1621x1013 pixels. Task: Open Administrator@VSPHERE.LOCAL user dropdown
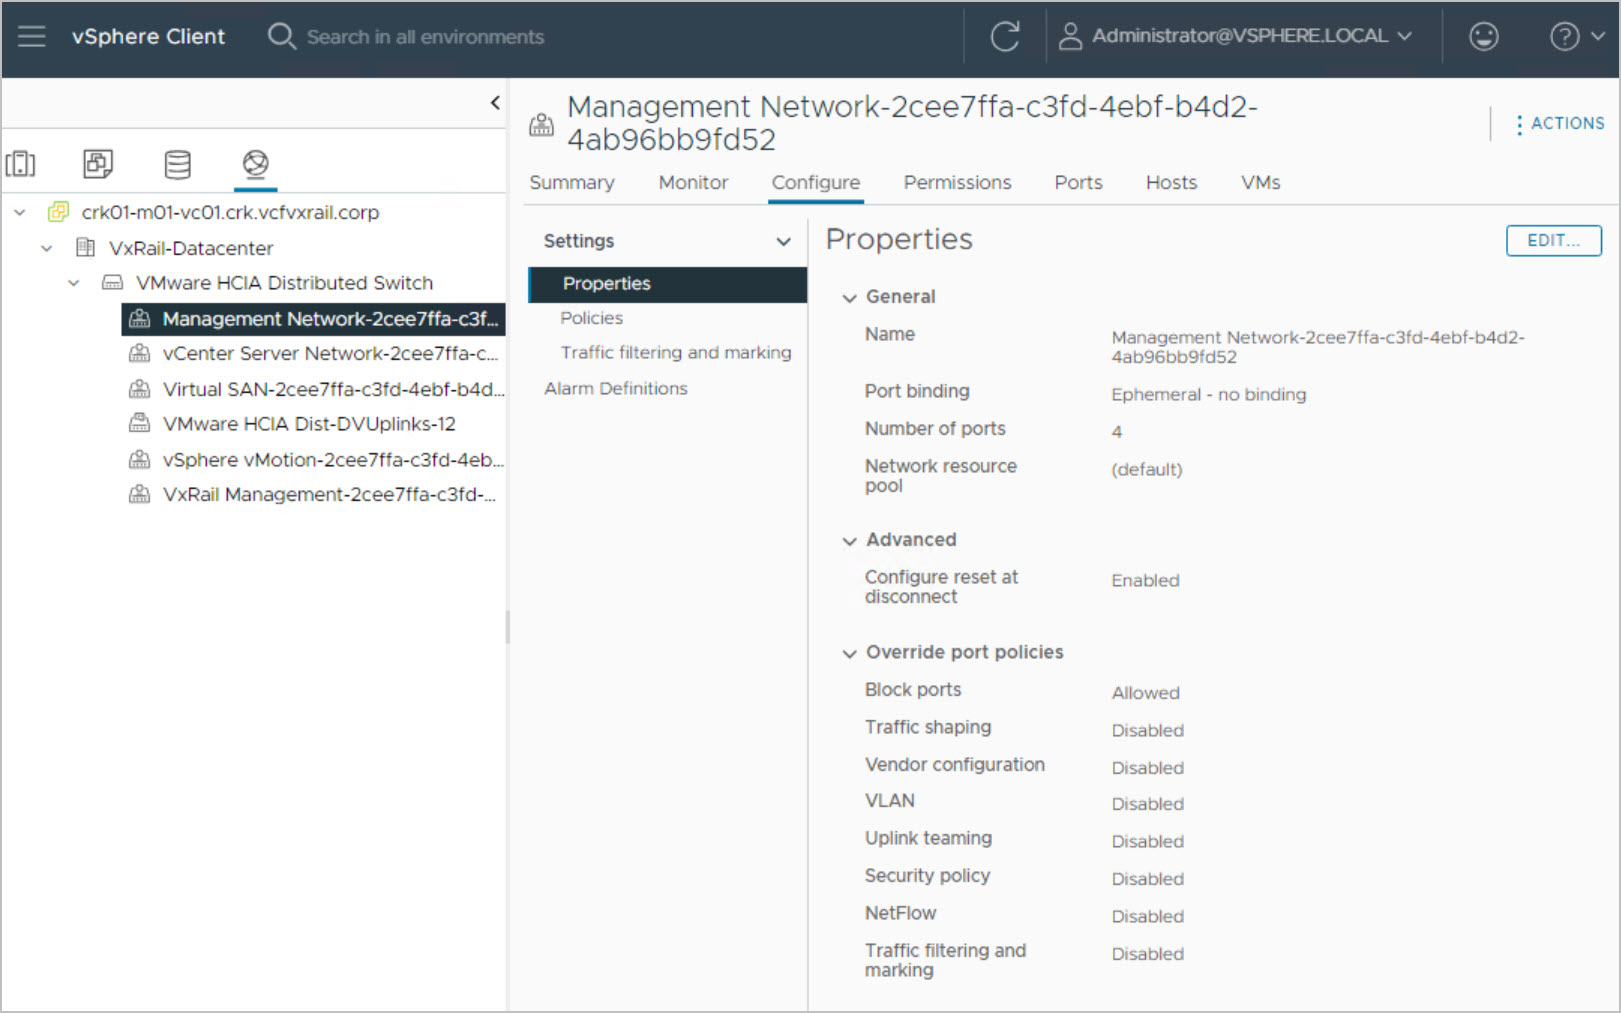point(1239,37)
